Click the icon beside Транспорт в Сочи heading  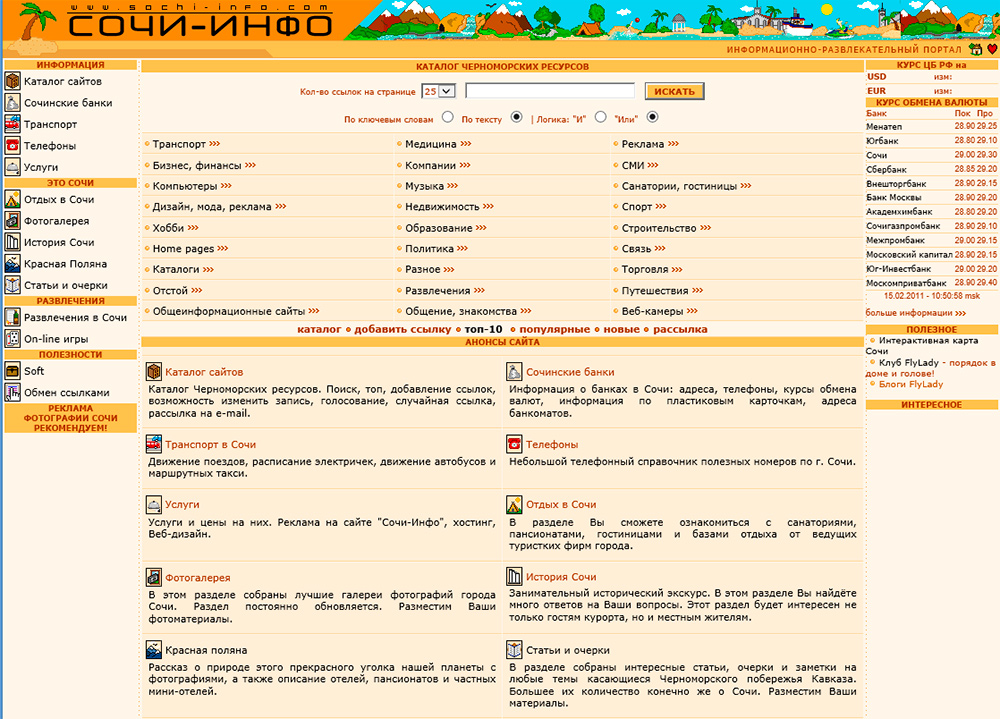click(x=154, y=443)
